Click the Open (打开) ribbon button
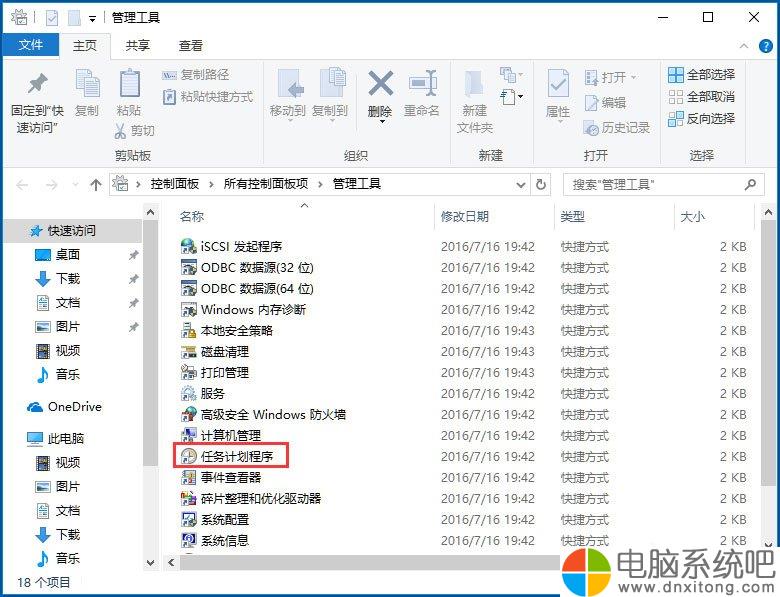Screen dimensions: 780x597 click(x=610, y=78)
